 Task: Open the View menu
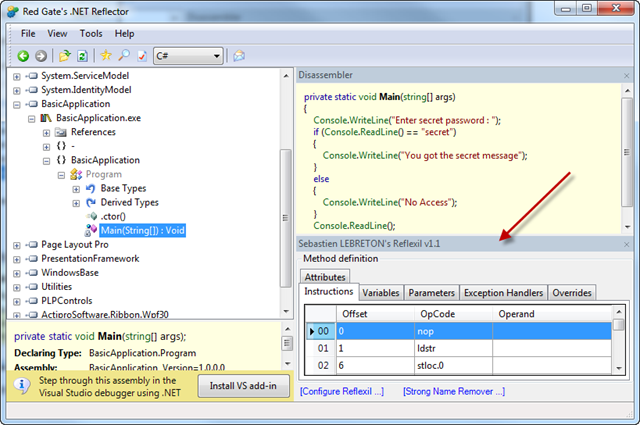click(x=57, y=33)
